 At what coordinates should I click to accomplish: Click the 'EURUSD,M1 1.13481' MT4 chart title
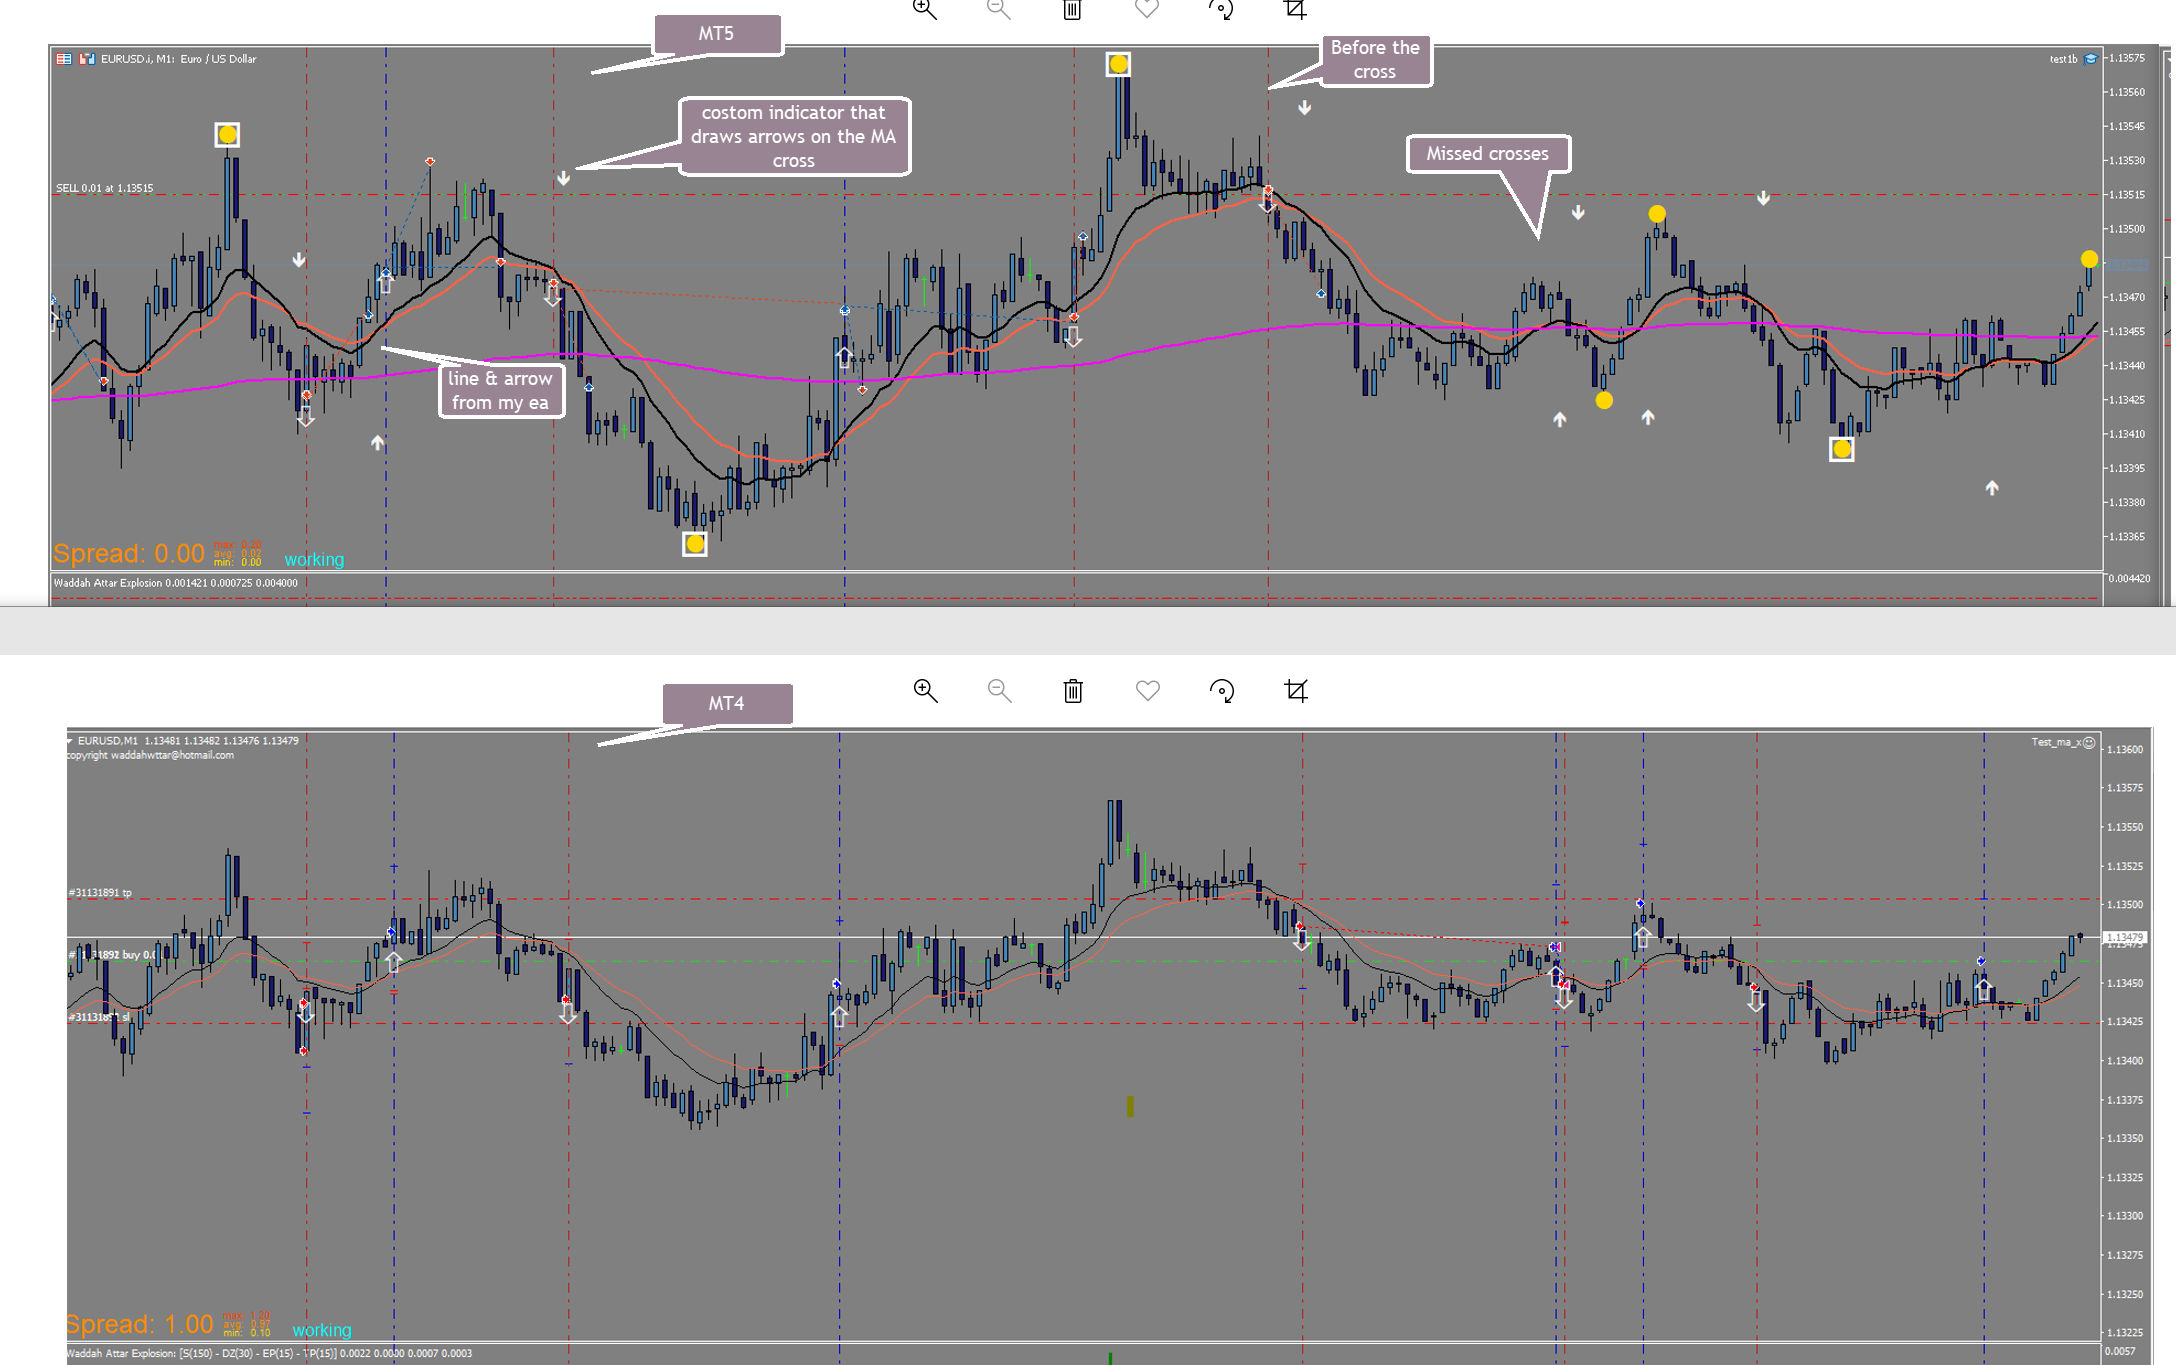tap(188, 741)
